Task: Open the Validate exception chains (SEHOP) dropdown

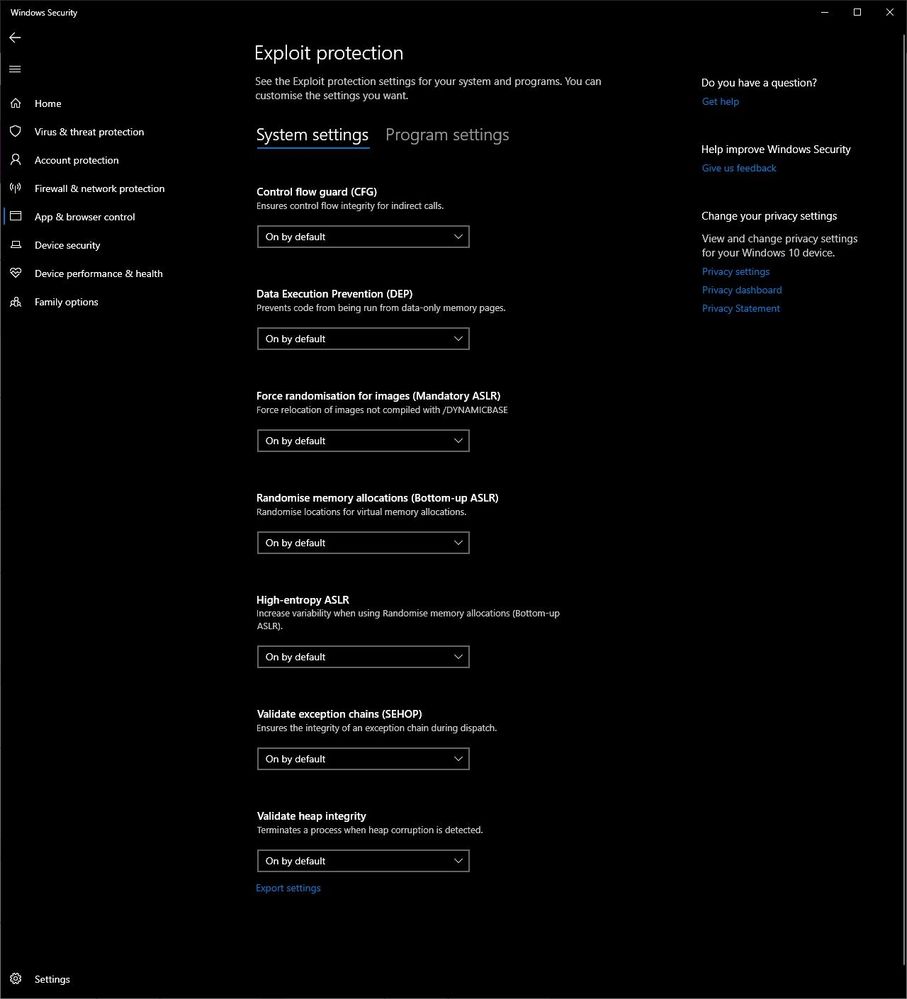Action: (x=363, y=758)
